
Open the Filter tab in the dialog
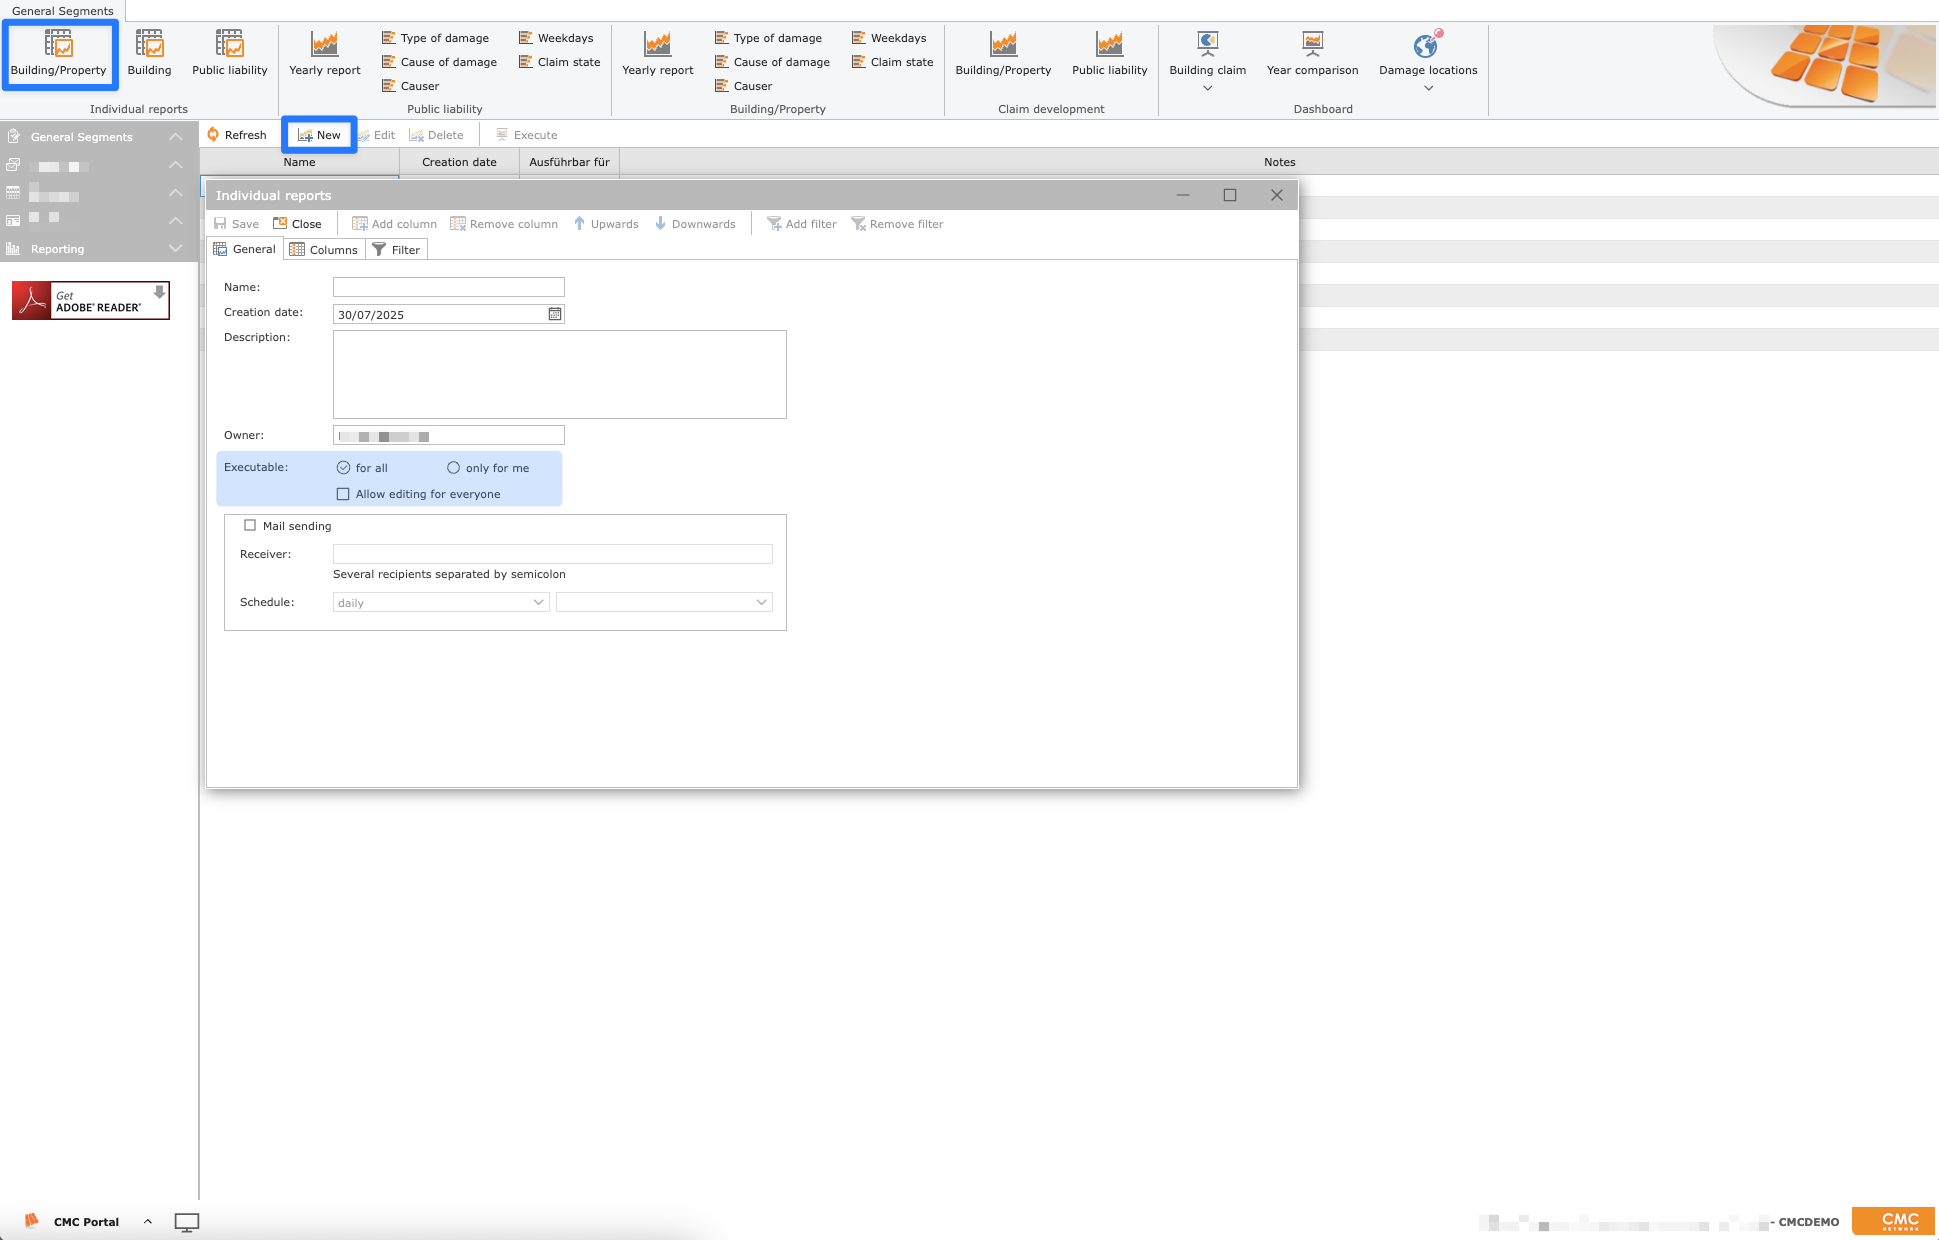(397, 249)
